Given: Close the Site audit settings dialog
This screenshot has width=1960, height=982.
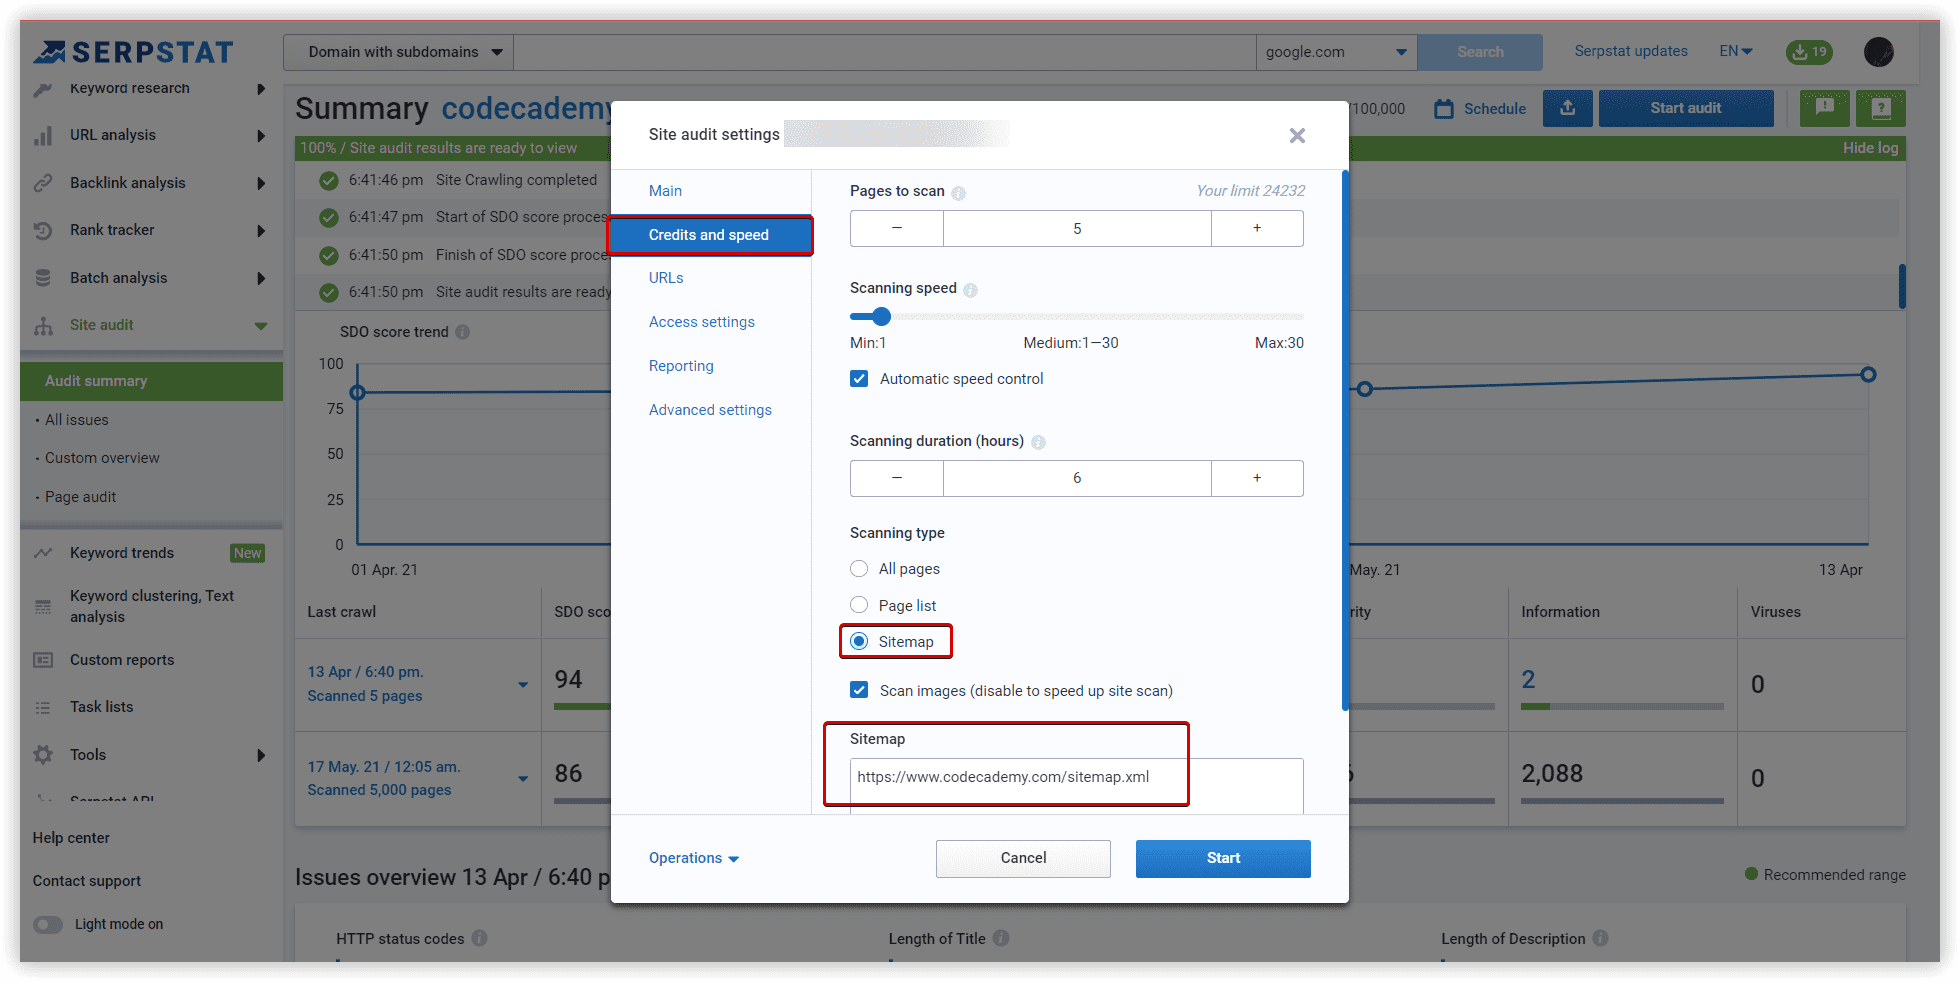Looking at the screenshot, I should click(1297, 135).
